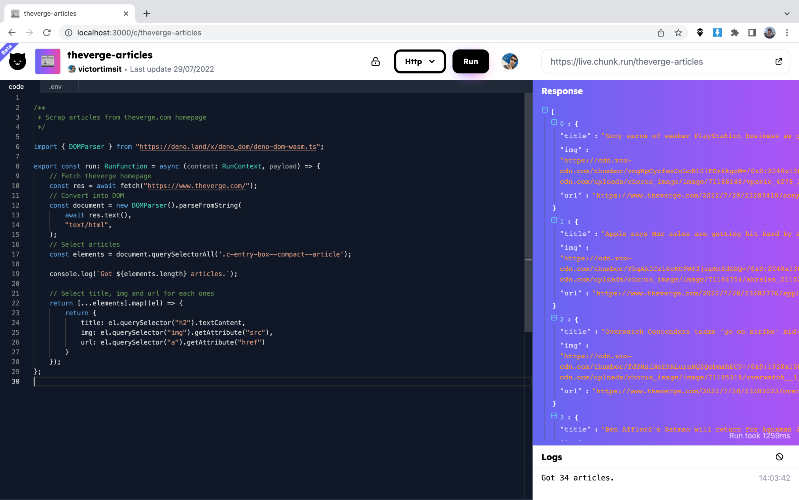Collapse JSON item 1
The height and width of the screenshot is (500, 799).
pos(554,220)
